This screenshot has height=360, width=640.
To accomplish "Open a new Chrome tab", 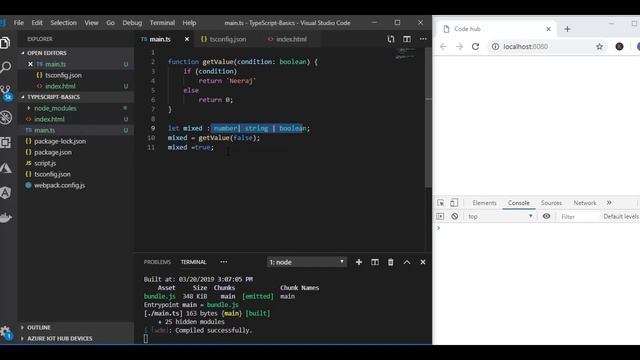I will tap(567, 29).
